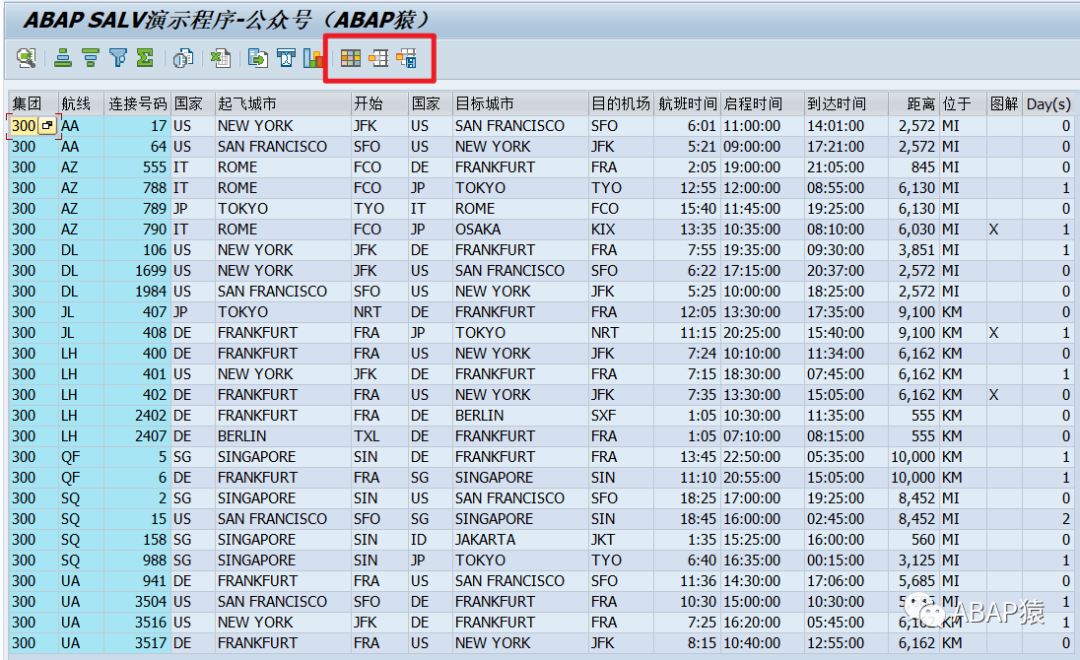Sort ascending using the toolbar icon
The image size is (1080, 660).
pos(63,58)
